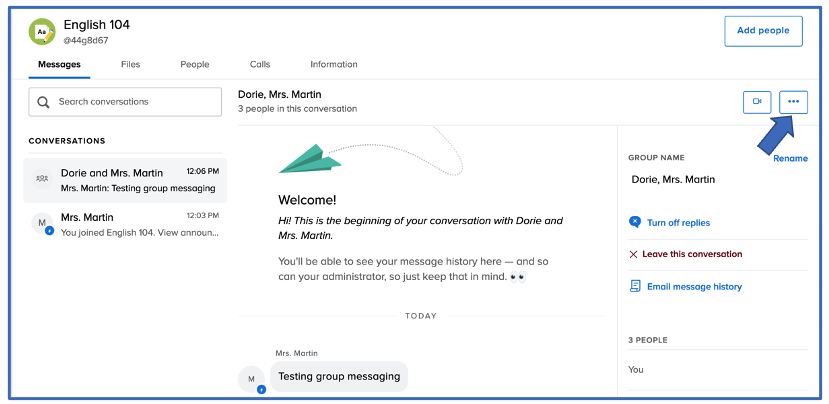Viewport: 829px width, 404px height.
Task: Rename the group via Rename link
Action: point(789,158)
